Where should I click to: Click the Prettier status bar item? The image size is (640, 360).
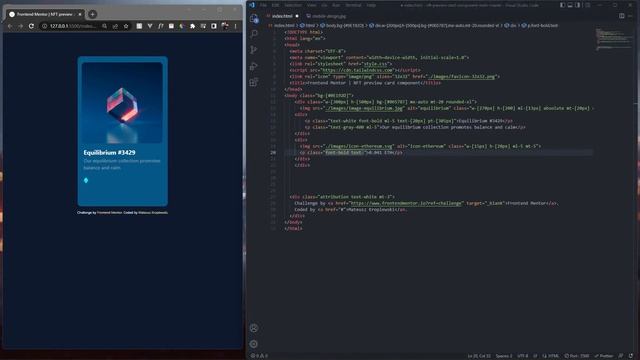pyautogui.click(x=604, y=356)
